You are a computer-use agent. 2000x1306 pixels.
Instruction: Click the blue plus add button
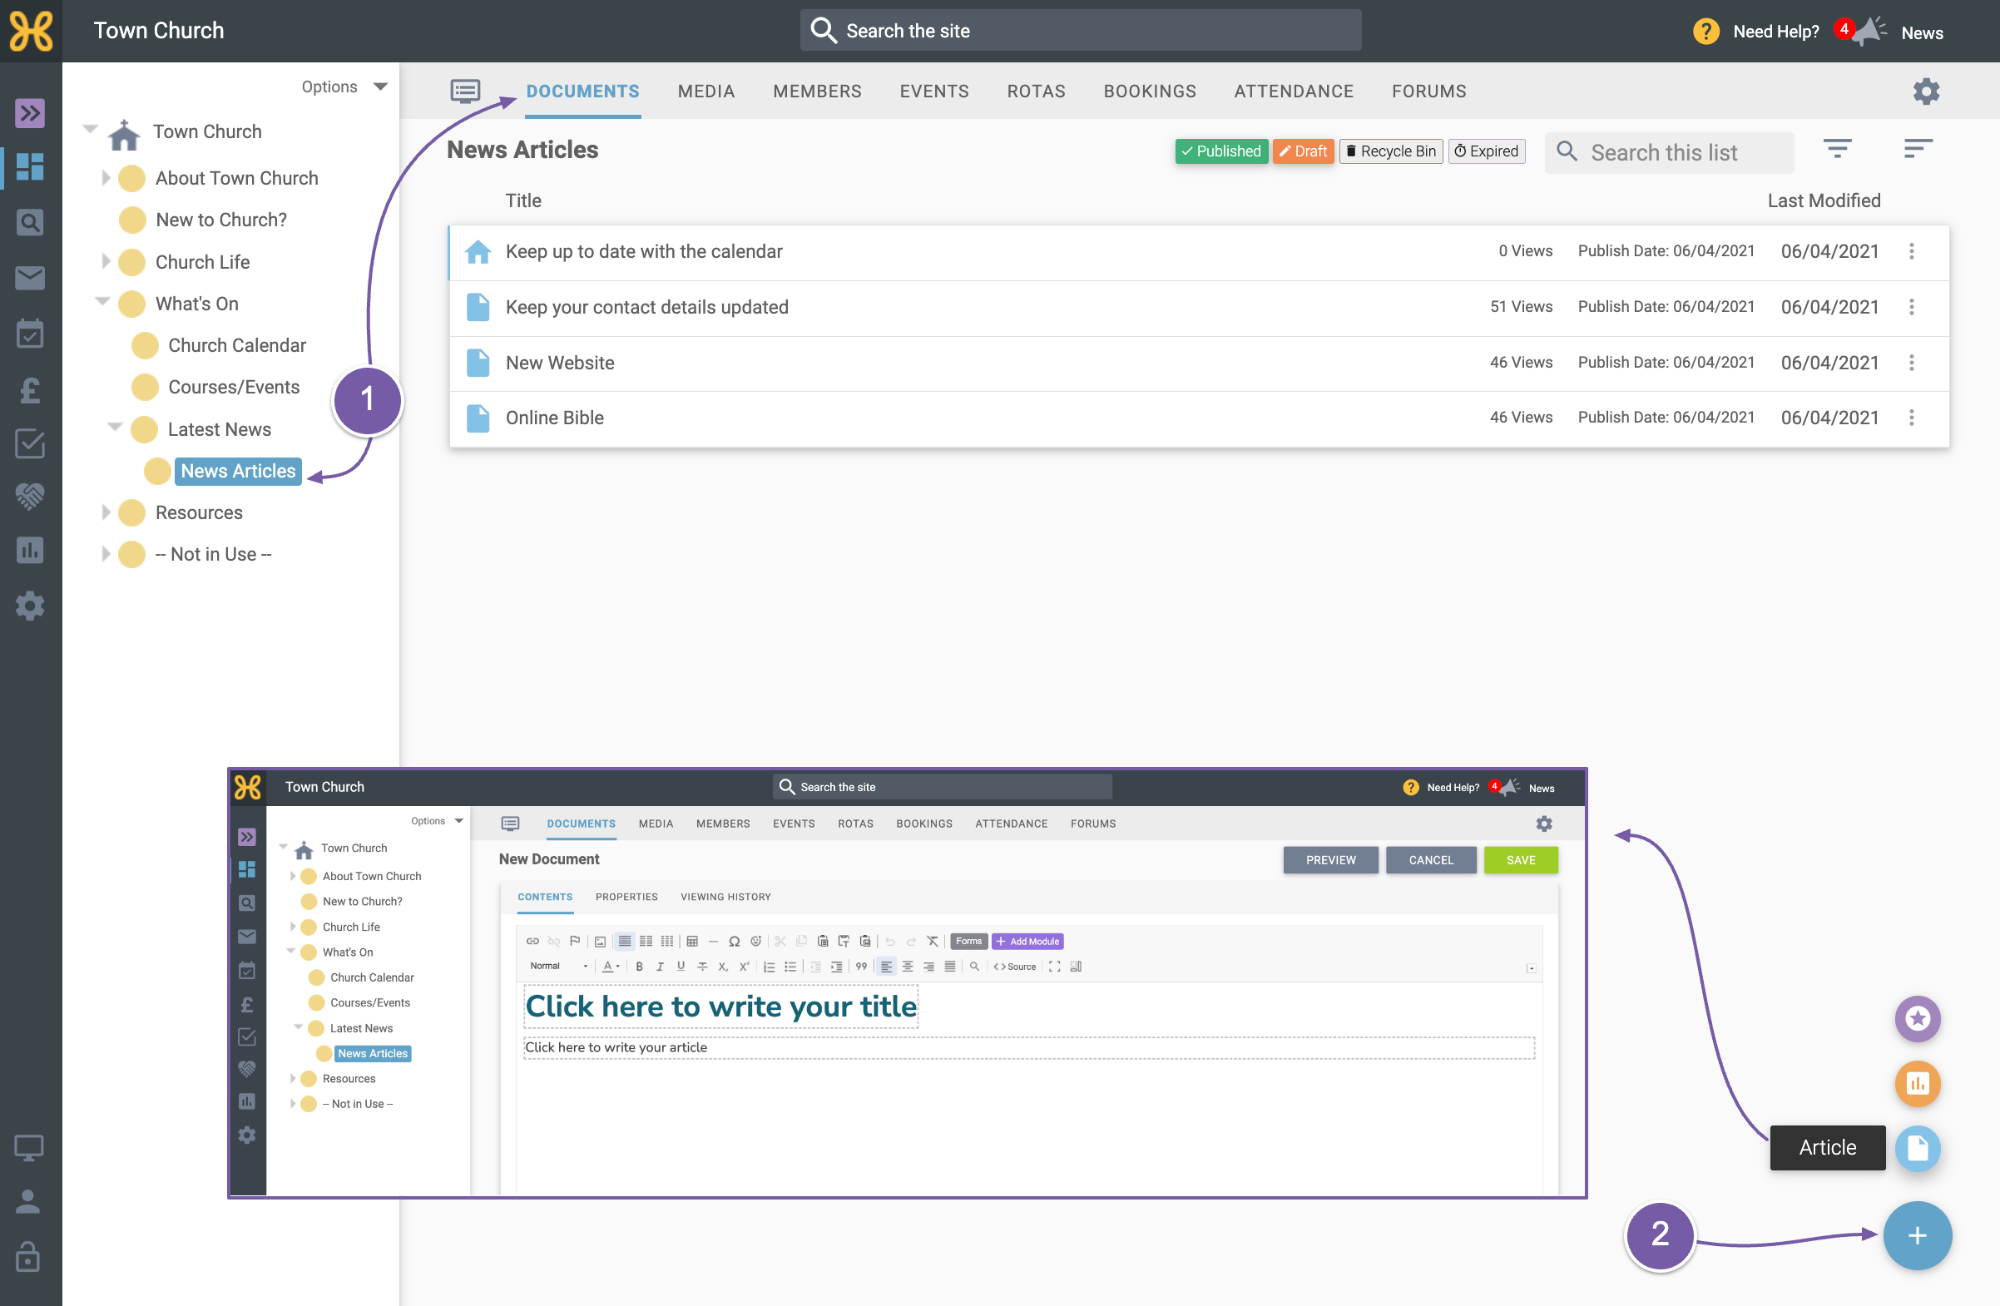[1917, 1236]
